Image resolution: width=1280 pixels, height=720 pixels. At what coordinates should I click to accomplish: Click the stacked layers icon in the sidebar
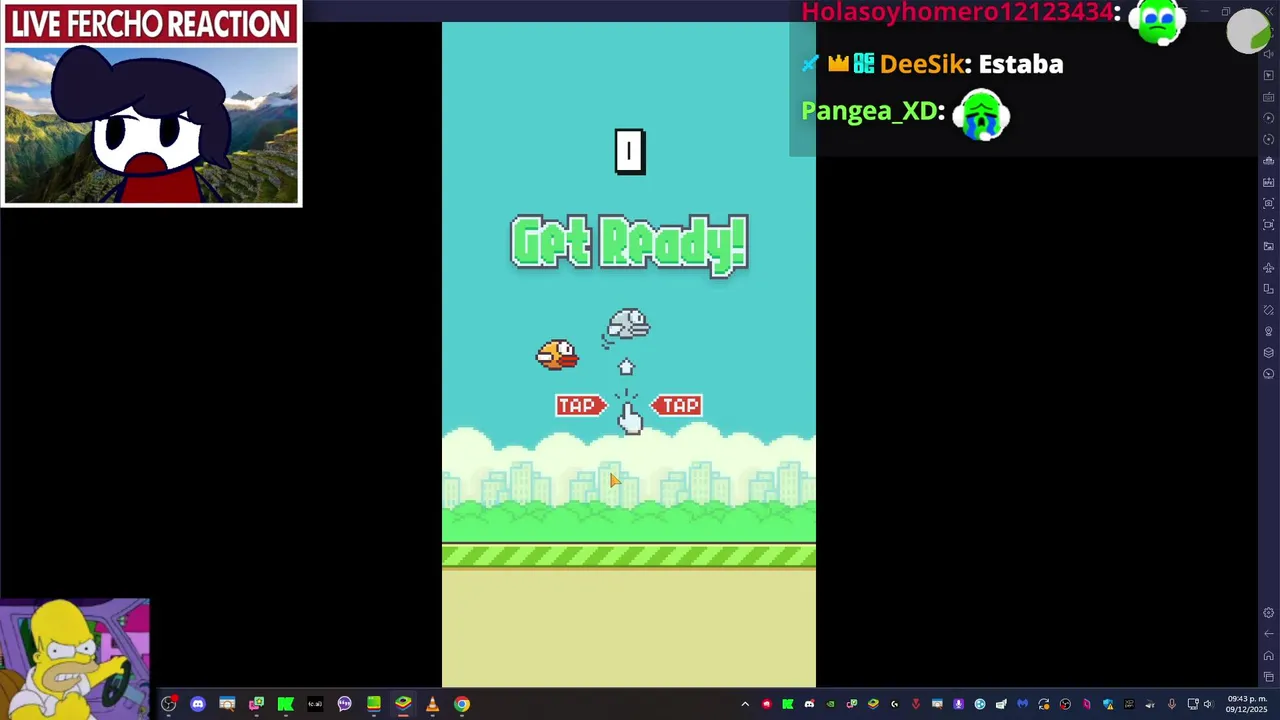1269,353
